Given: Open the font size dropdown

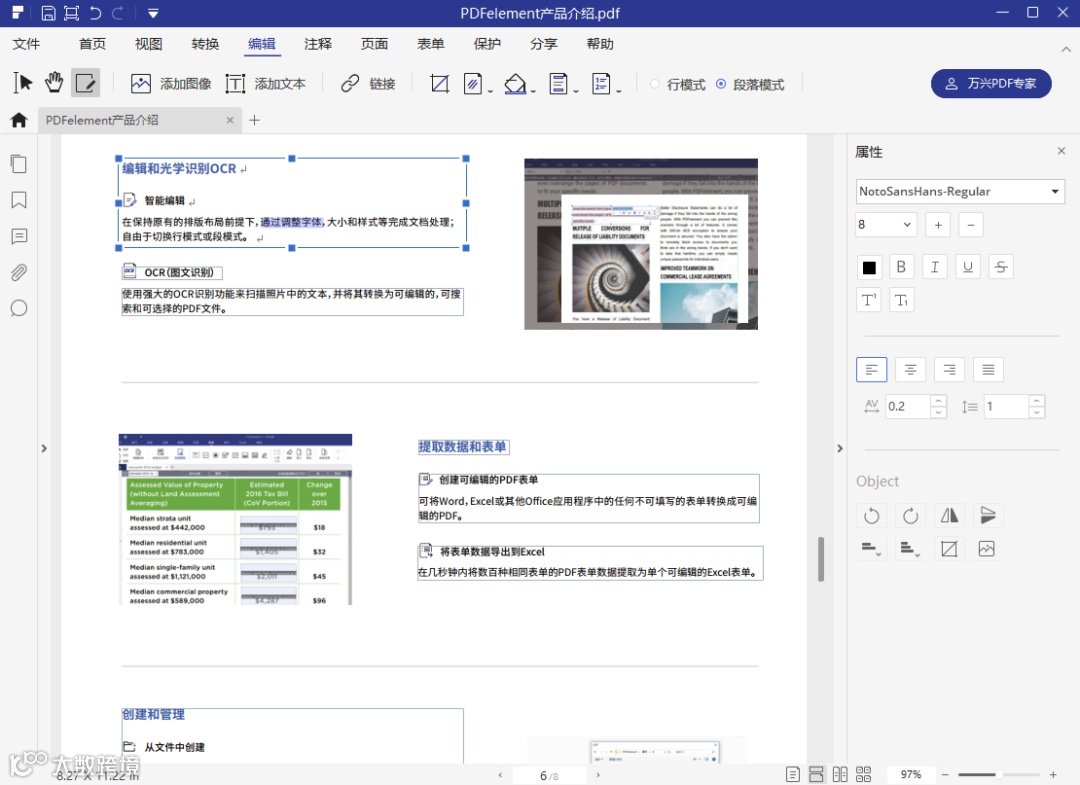Looking at the screenshot, I should click(886, 224).
